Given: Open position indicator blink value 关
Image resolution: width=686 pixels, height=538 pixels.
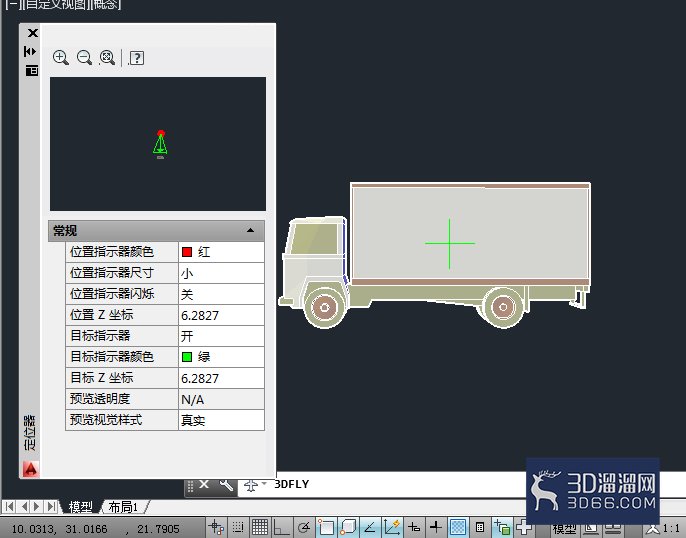Looking at the screenshot, I should (221, 294).
